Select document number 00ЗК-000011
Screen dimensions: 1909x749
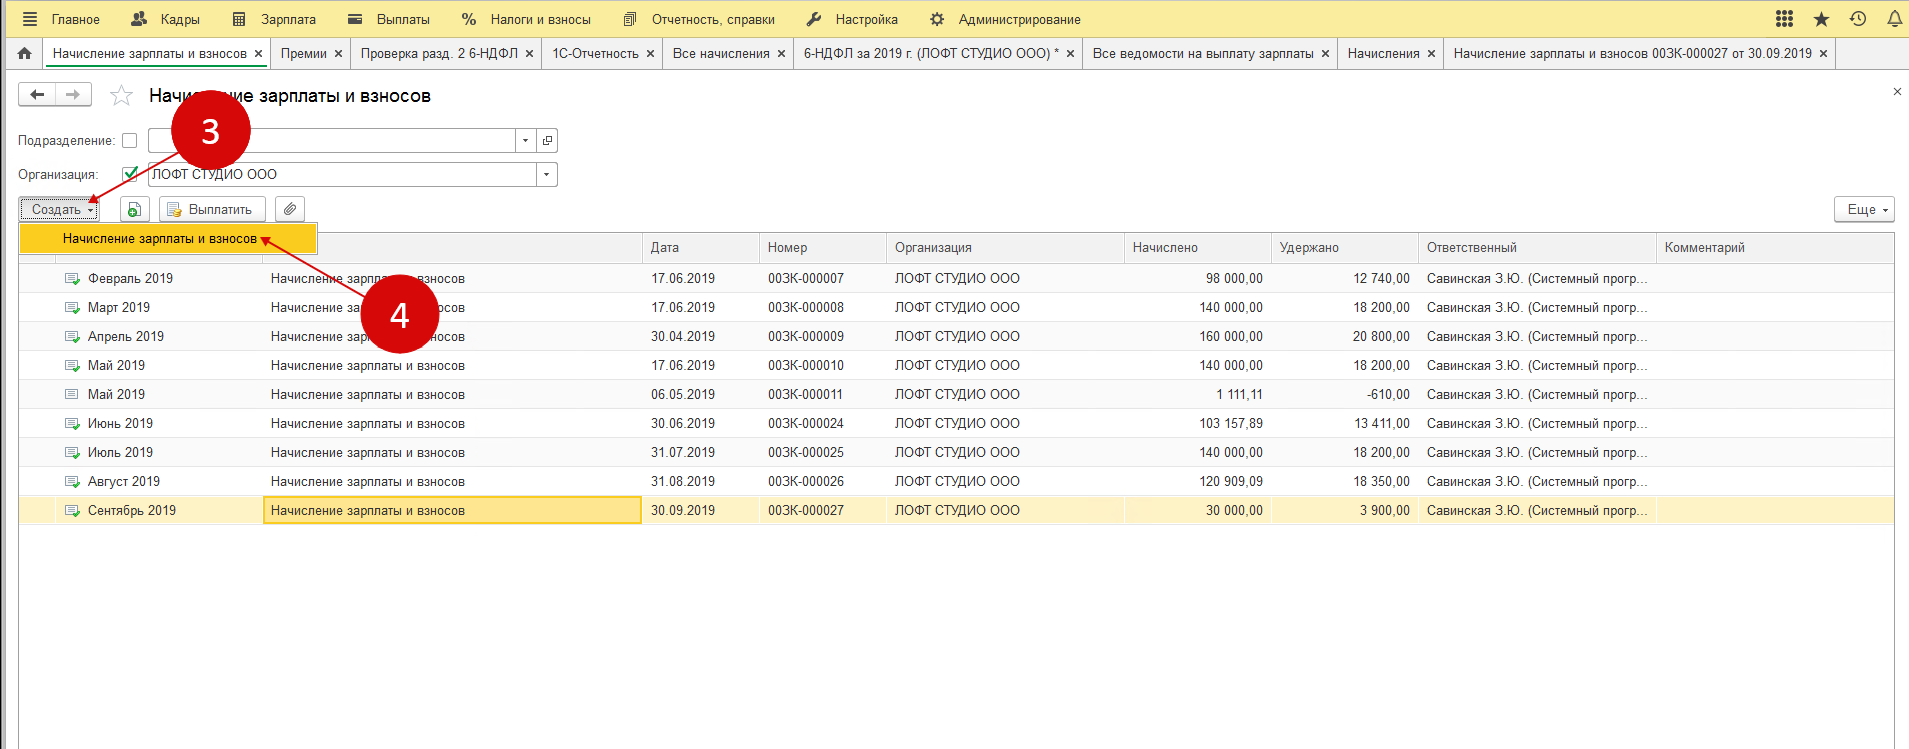pyautogui.click(x=805, y=395)
